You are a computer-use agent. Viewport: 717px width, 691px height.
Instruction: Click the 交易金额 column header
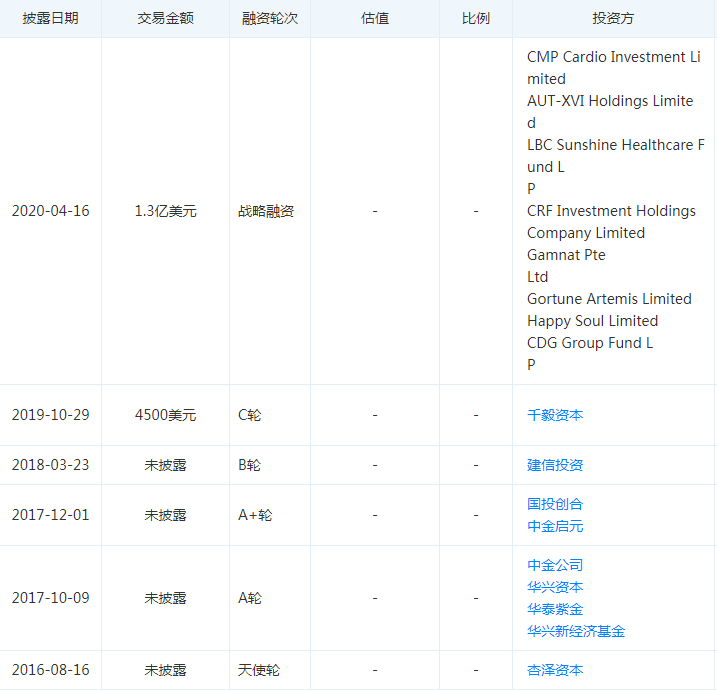(165, 18)
